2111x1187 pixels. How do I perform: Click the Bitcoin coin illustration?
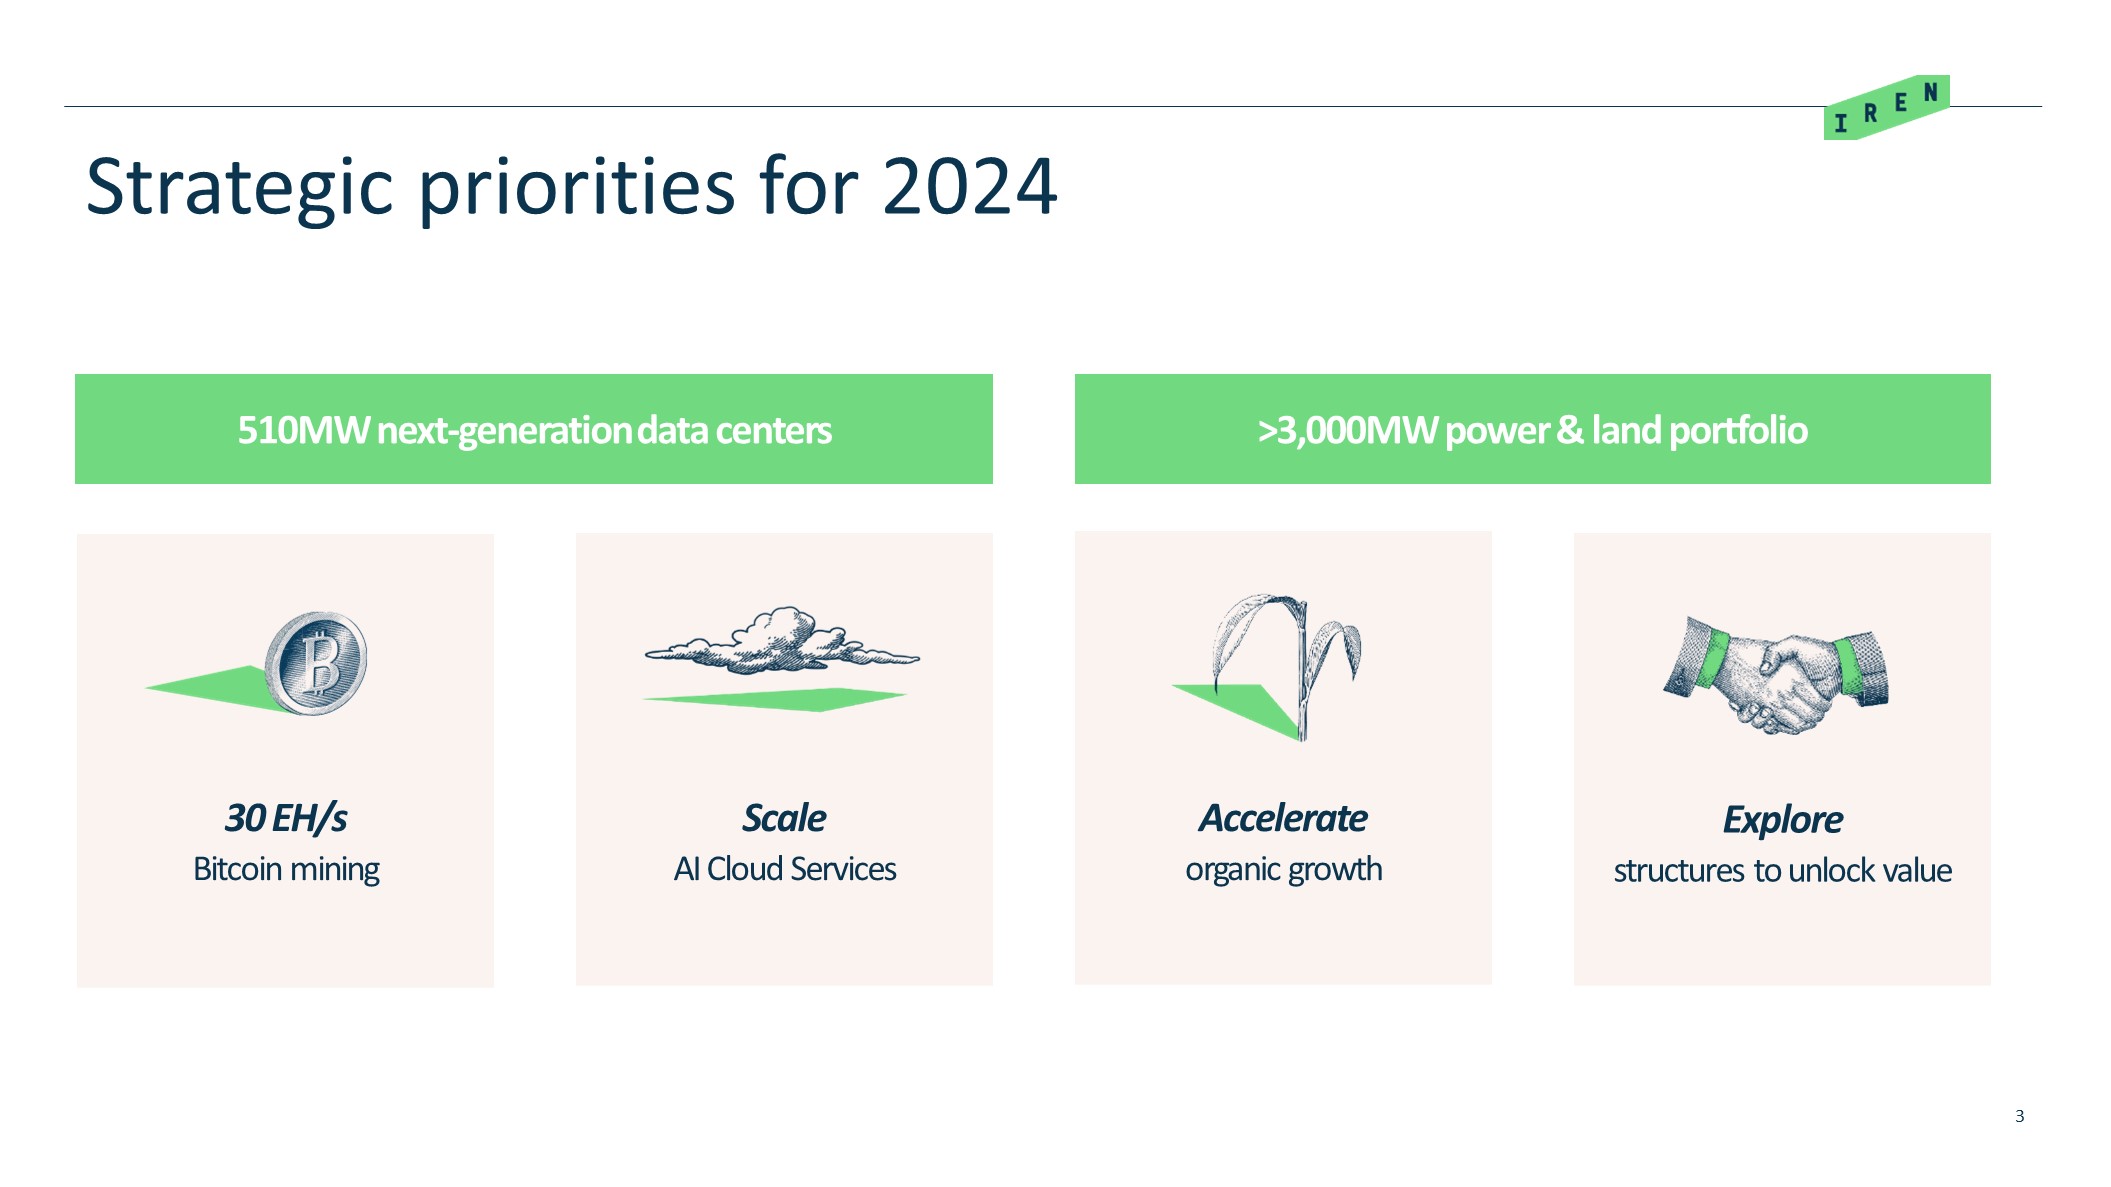[x=317, y=663]
